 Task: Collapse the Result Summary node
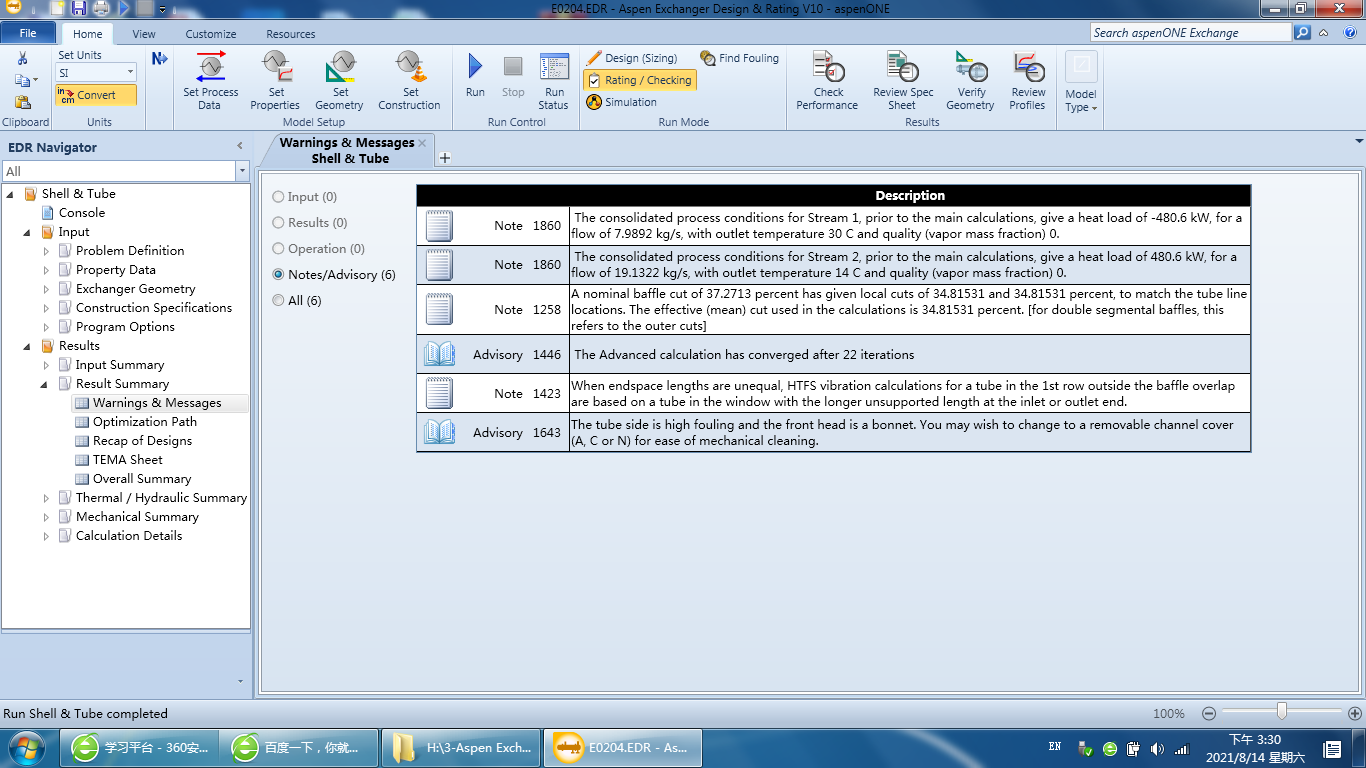tap(46, 384)
